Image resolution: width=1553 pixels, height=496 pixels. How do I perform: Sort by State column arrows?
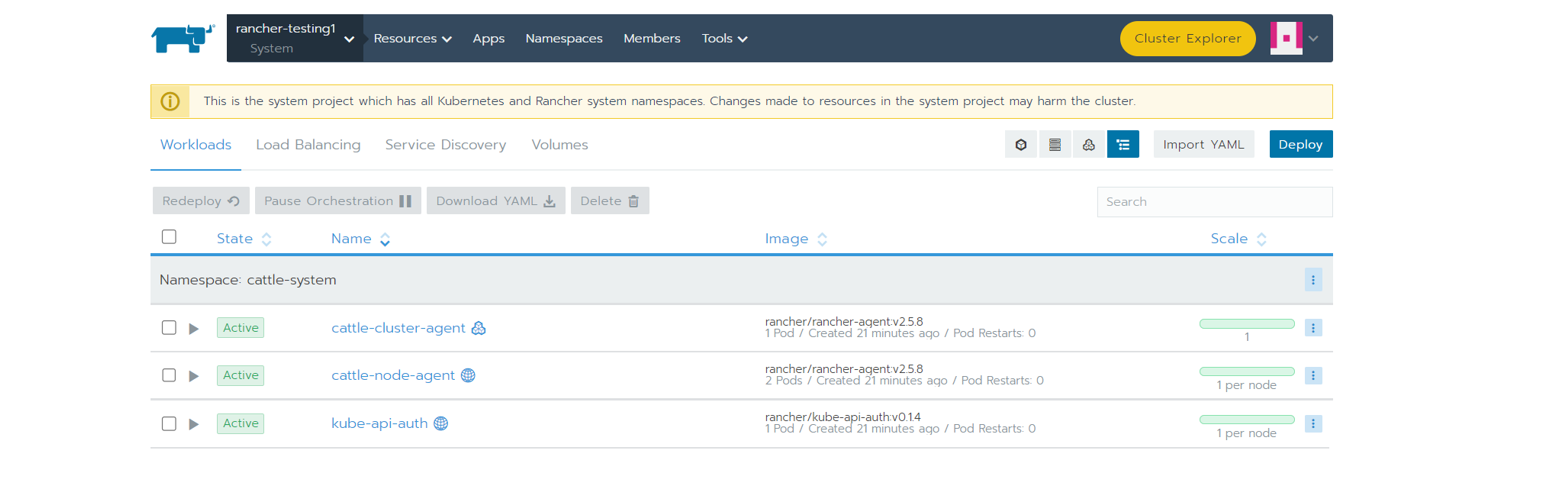[266, 239]
